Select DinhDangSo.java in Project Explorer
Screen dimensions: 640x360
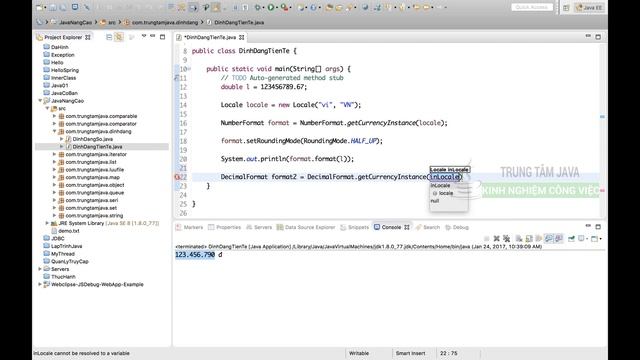click(93, 139)
